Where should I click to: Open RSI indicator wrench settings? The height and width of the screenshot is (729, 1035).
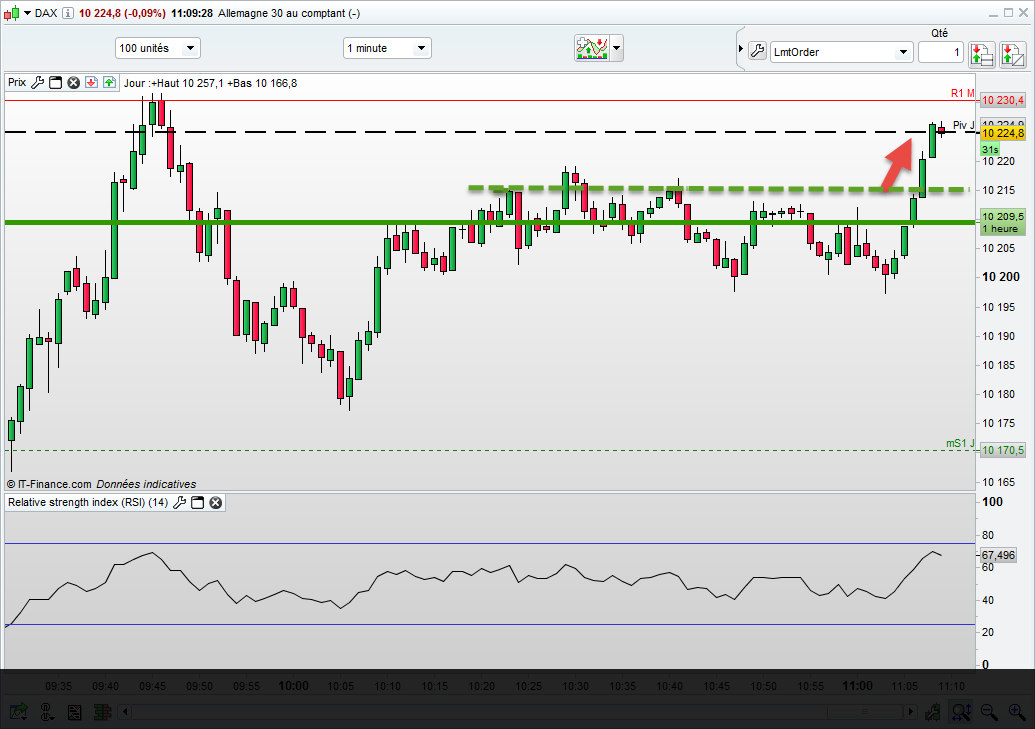click(180, 503)
